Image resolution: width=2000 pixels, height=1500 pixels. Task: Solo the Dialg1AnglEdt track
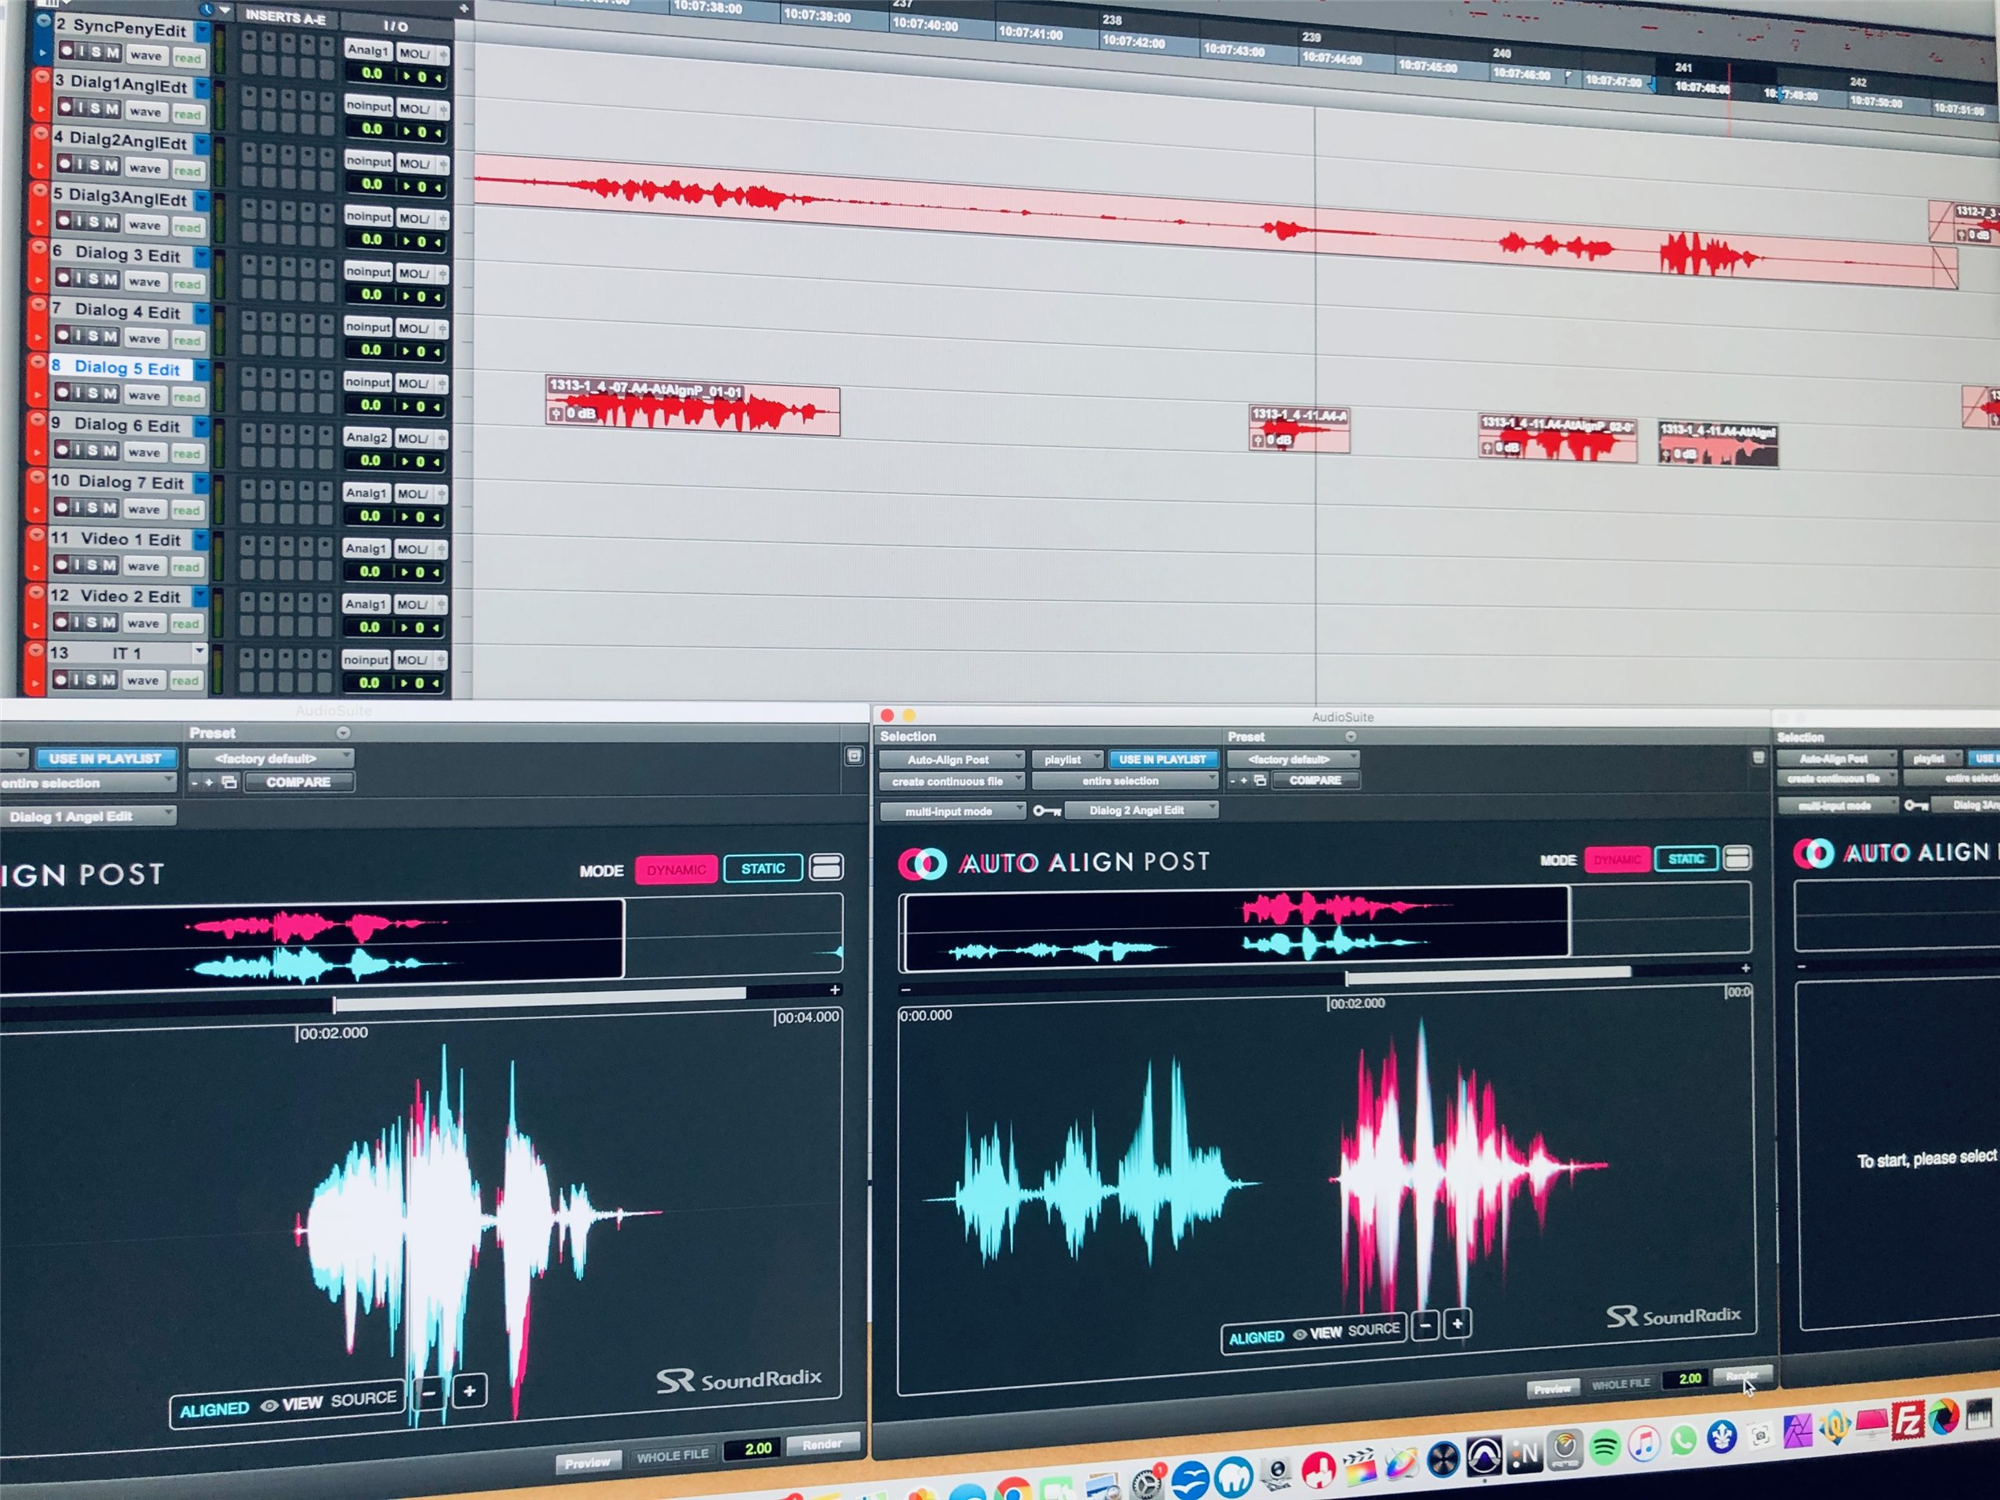[96, 108]
